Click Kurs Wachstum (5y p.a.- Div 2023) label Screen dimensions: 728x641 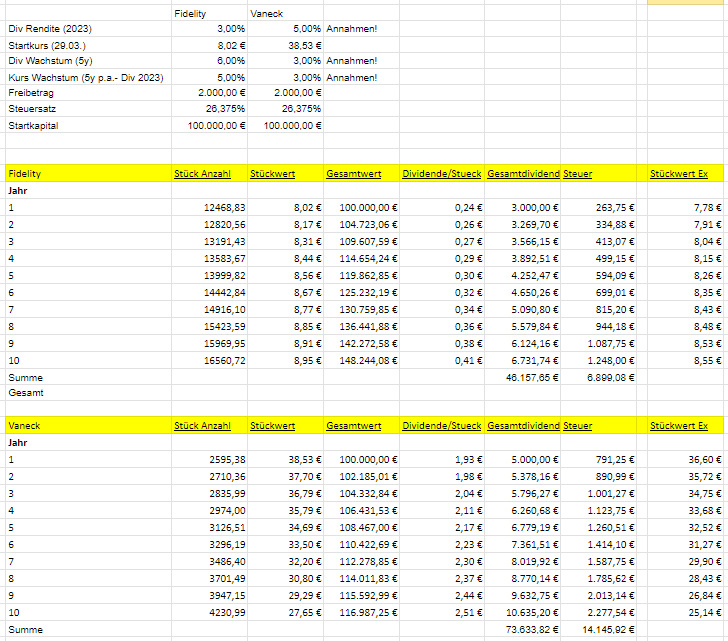86,78
